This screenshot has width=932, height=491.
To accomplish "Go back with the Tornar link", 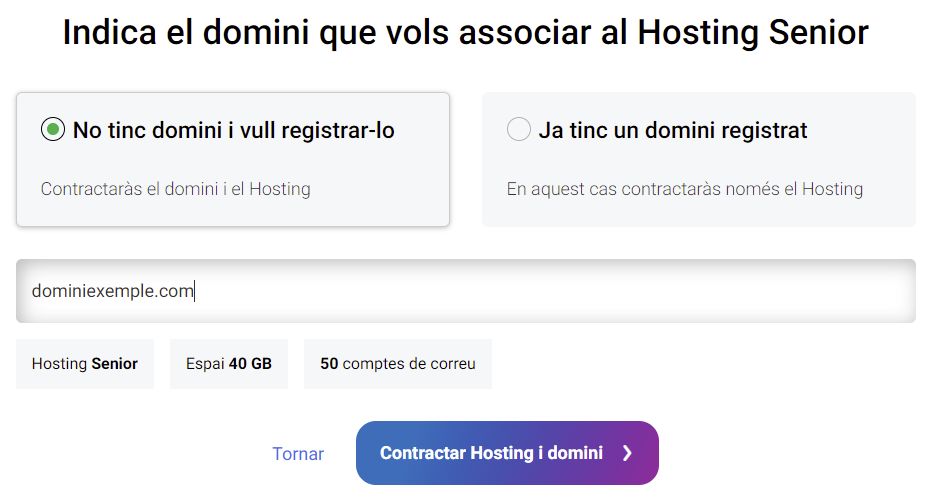I will click(298, 454).
